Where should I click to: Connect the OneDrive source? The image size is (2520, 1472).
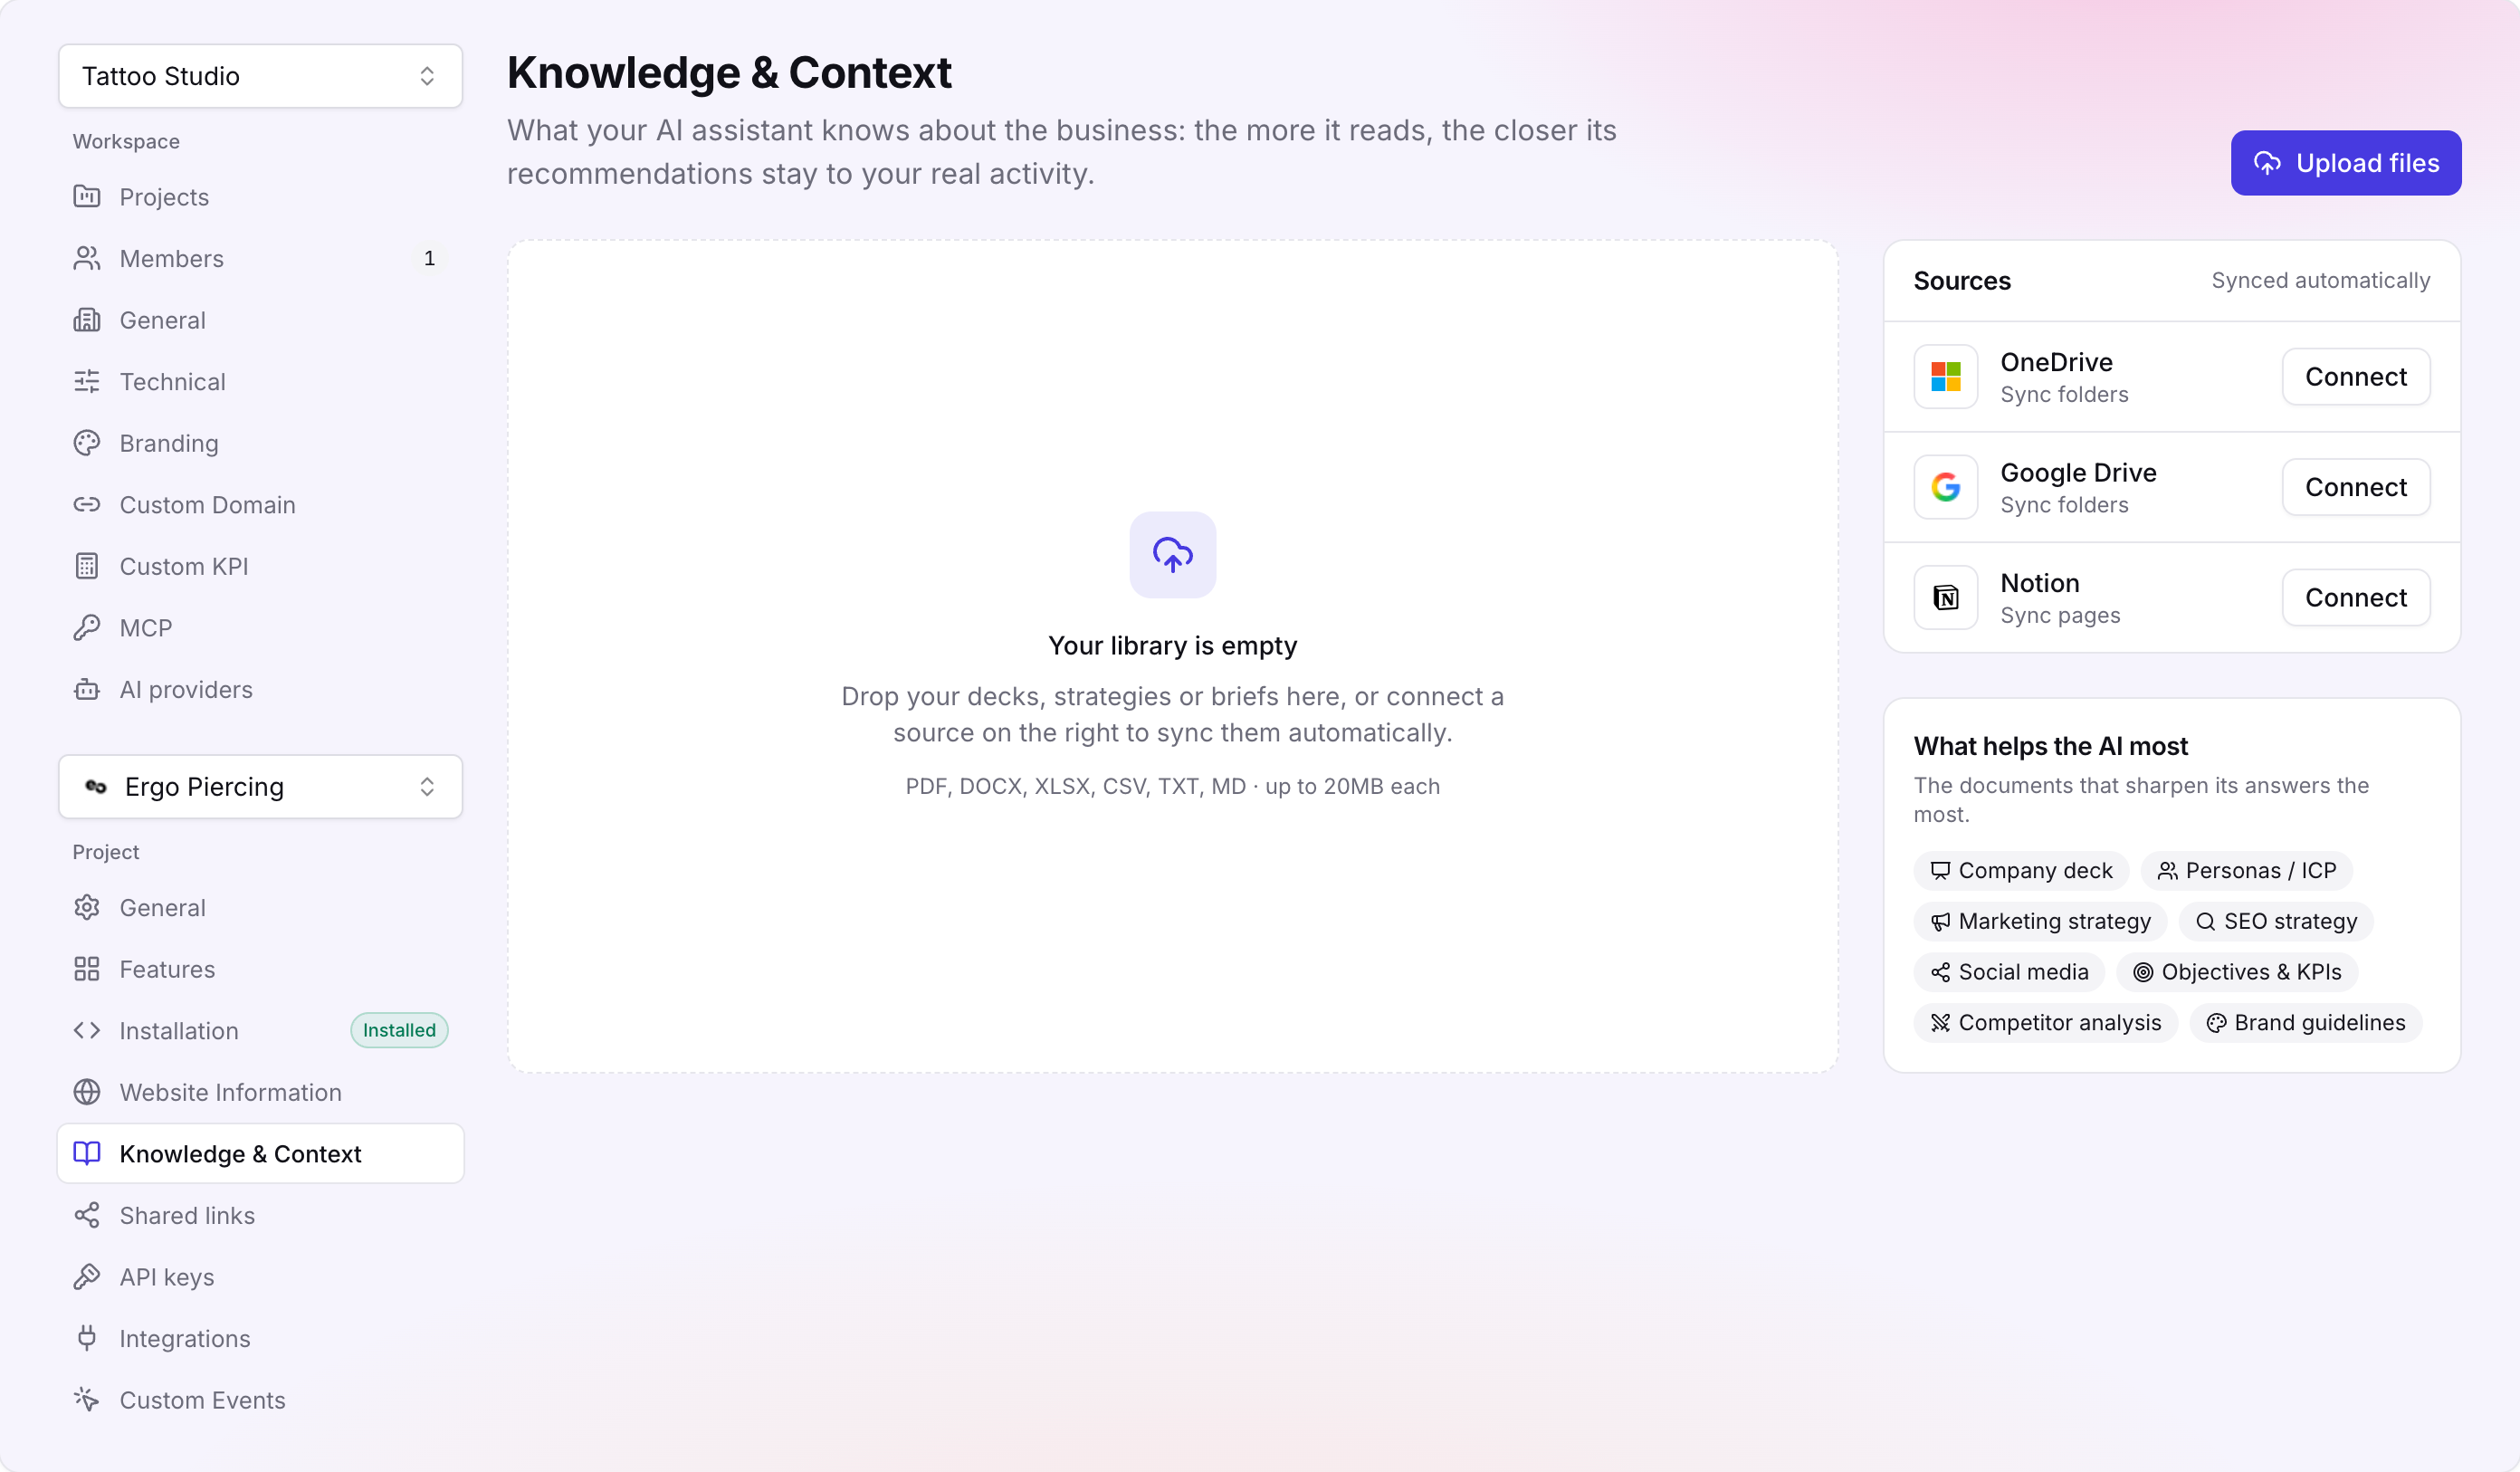point(2356,377)
